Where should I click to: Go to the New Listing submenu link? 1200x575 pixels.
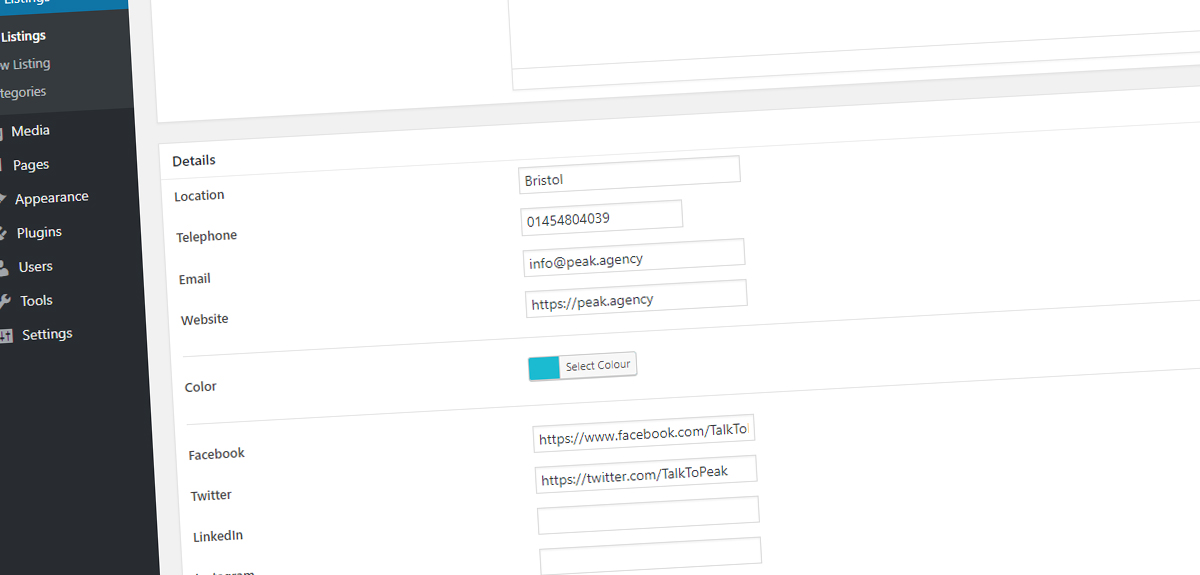pos(25,64)
